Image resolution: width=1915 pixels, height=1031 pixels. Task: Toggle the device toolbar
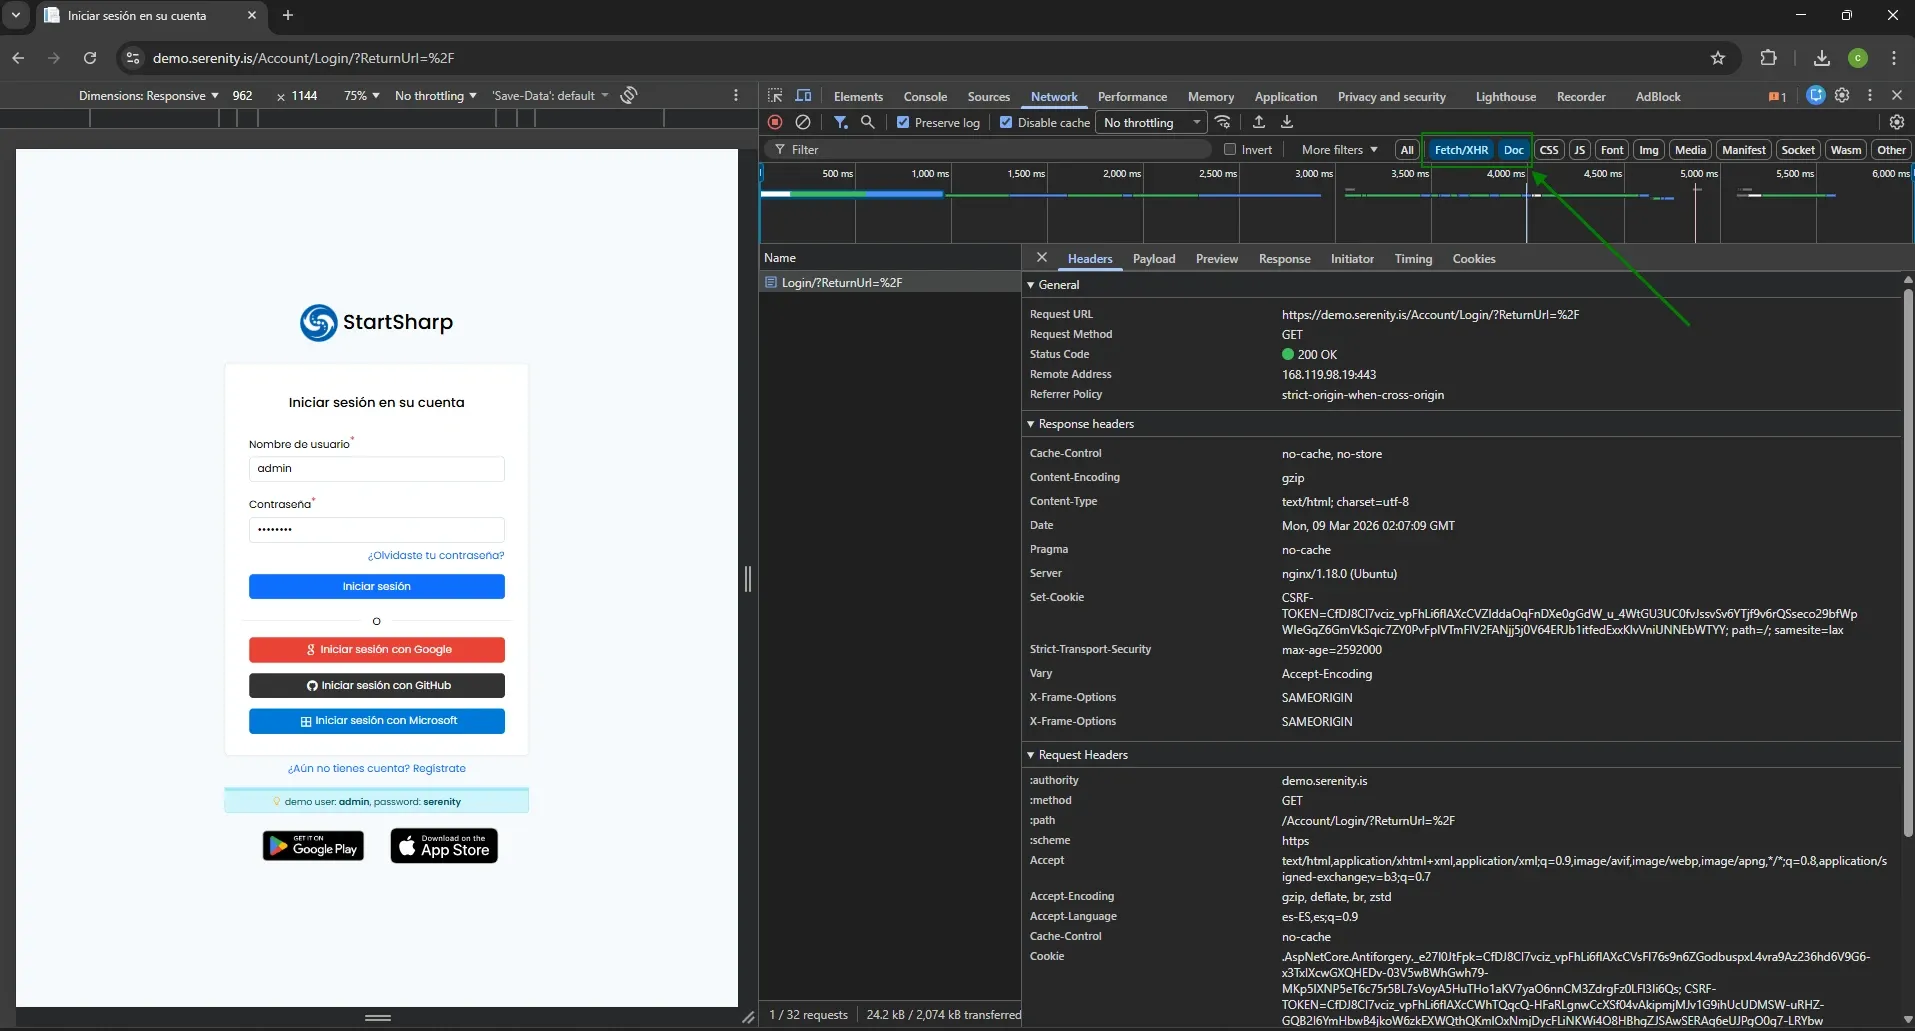[803, 95]
